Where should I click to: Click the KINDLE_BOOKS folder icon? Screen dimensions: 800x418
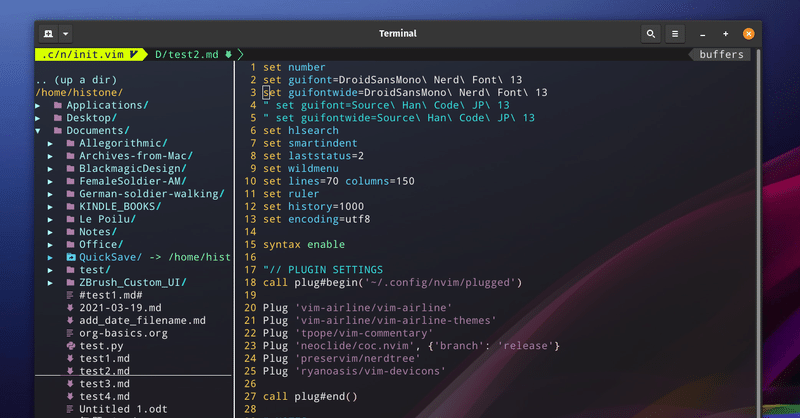(70, 207)
